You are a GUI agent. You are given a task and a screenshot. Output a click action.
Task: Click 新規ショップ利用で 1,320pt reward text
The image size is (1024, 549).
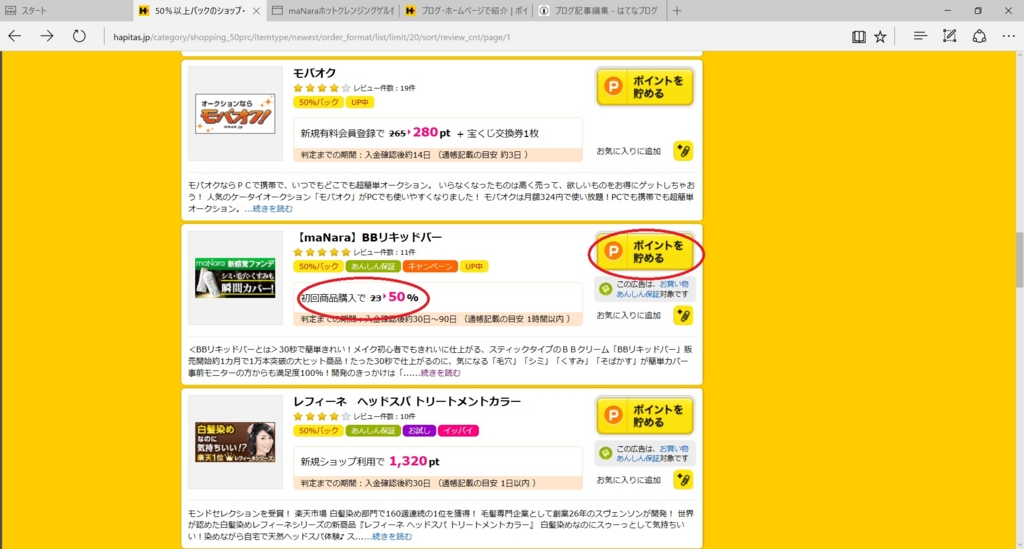tap(370, 462)
